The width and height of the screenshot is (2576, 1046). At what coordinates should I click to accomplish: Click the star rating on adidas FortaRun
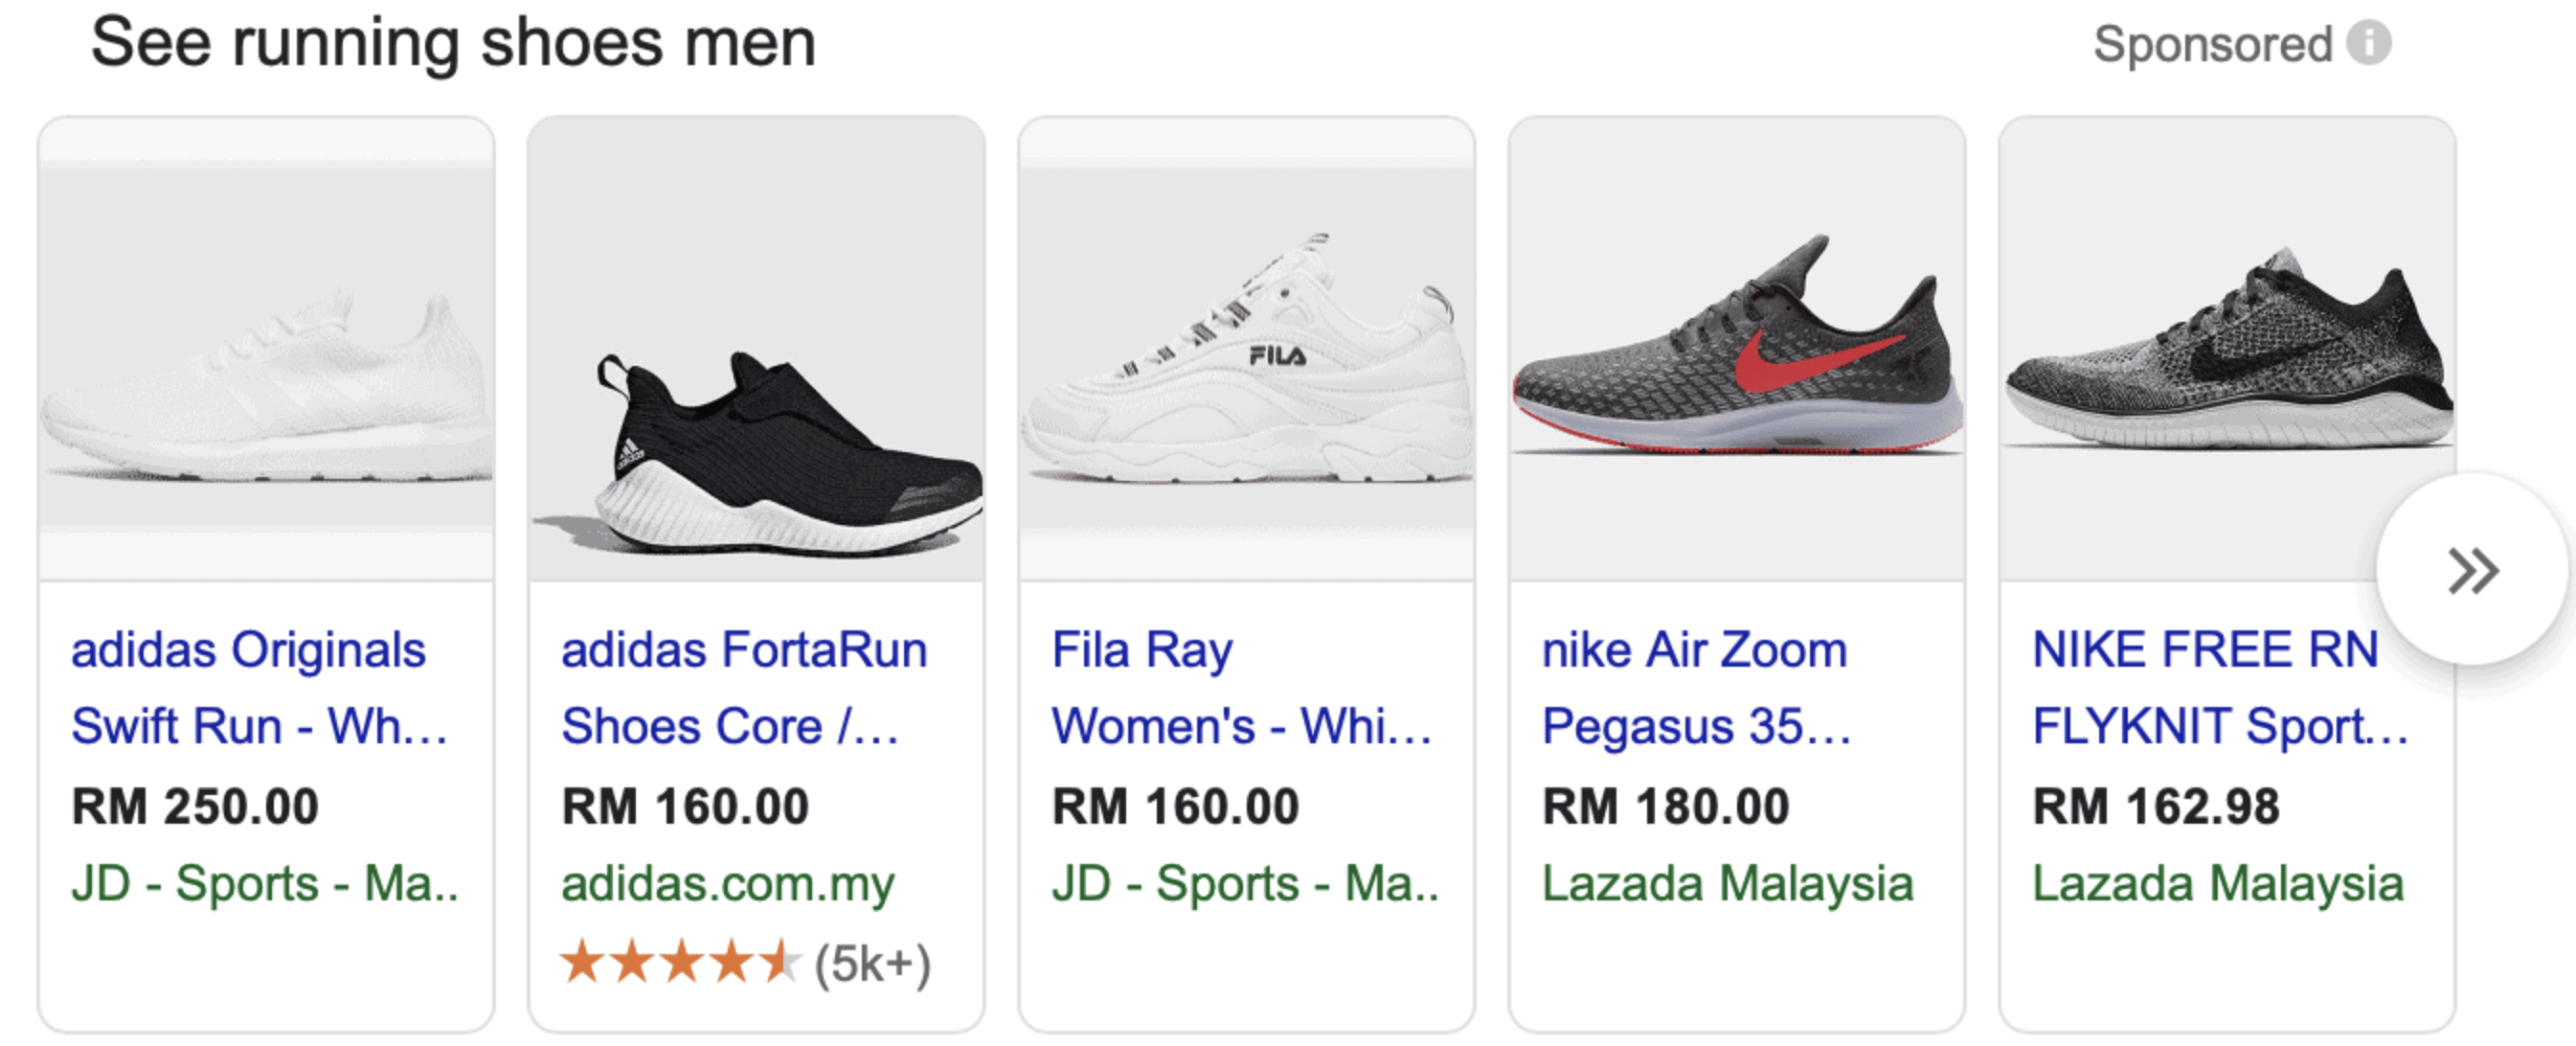[x=680, y=964]
